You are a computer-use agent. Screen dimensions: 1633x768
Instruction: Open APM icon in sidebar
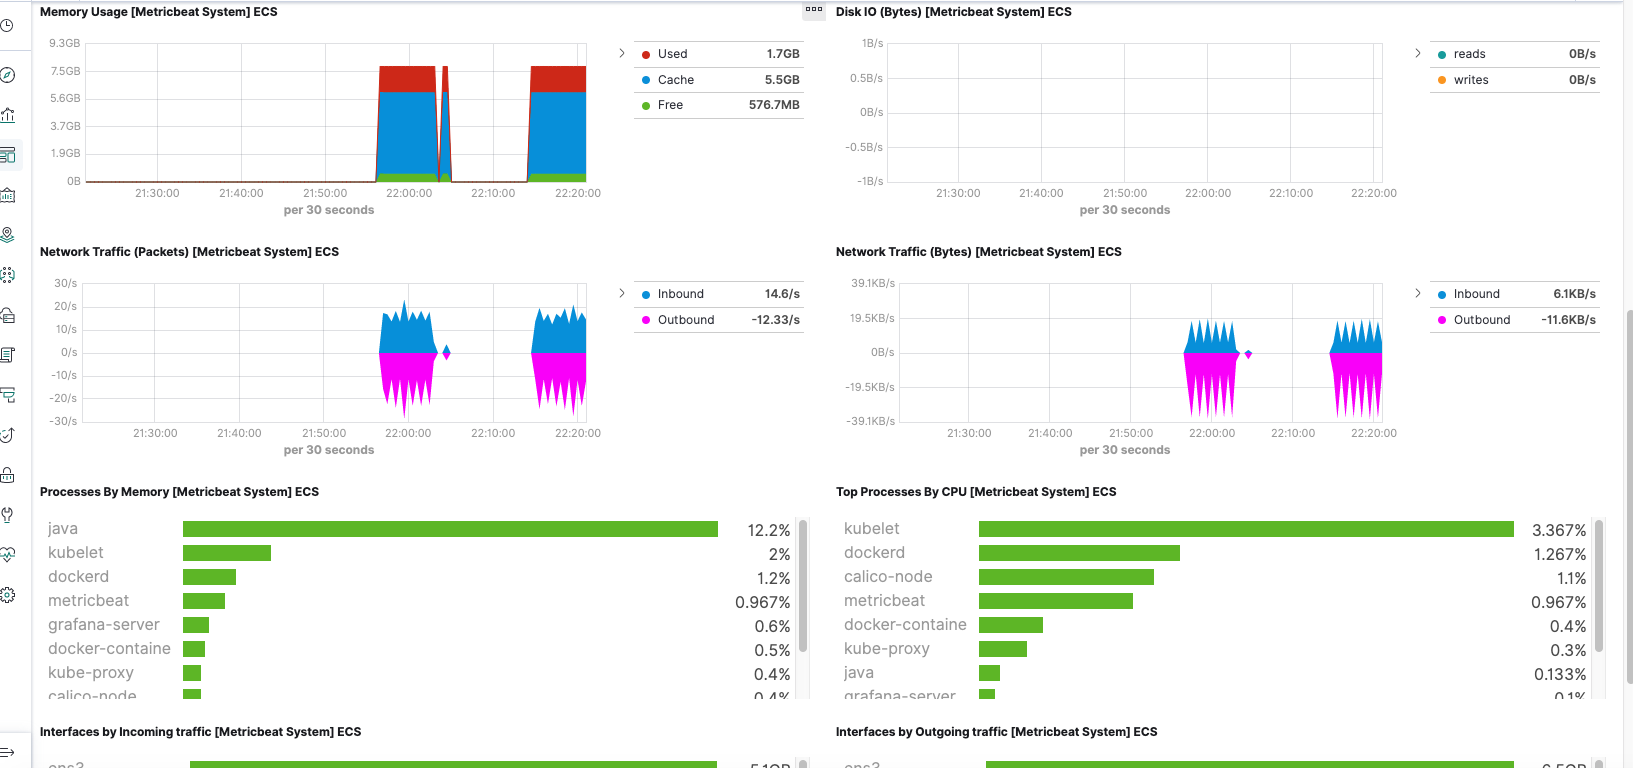pos(7,395)
